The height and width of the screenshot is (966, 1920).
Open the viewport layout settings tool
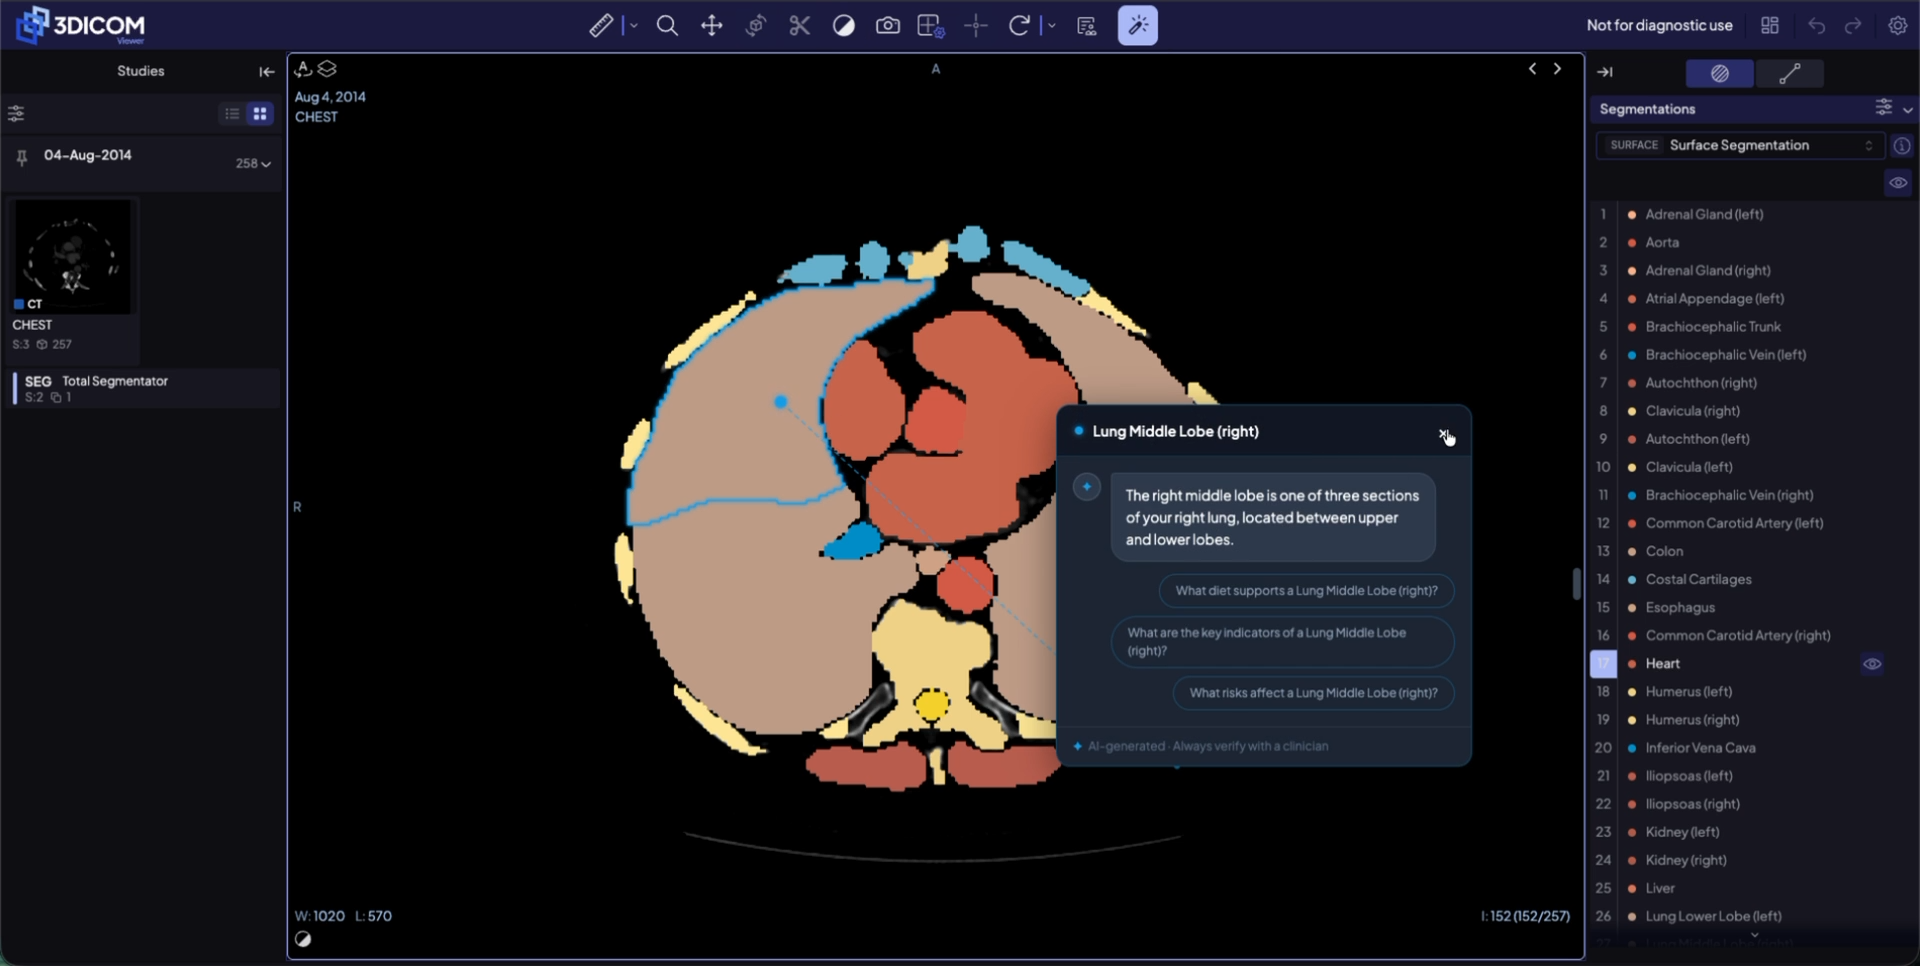tap(931, 26)
